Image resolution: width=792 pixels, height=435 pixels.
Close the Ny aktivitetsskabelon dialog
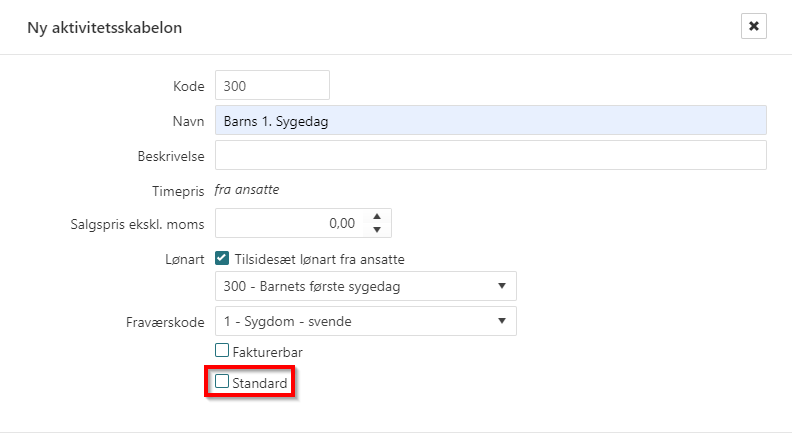click(753, 26)
